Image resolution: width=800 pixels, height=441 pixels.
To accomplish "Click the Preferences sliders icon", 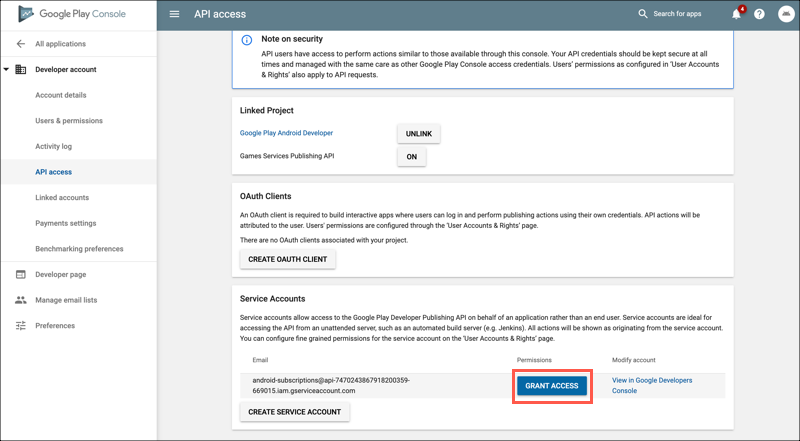I will pos(21,326).
